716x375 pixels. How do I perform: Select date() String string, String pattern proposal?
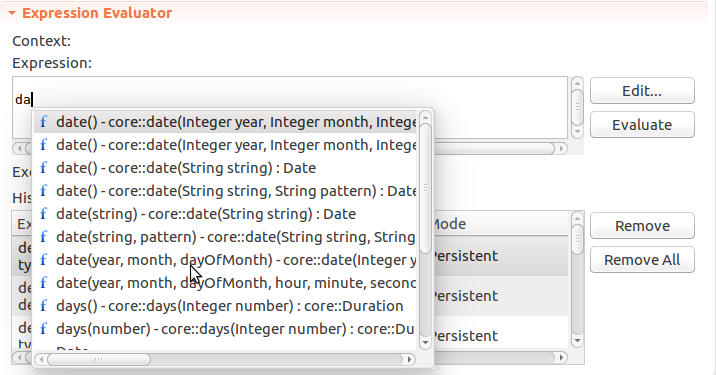click(x=225, y=191)
